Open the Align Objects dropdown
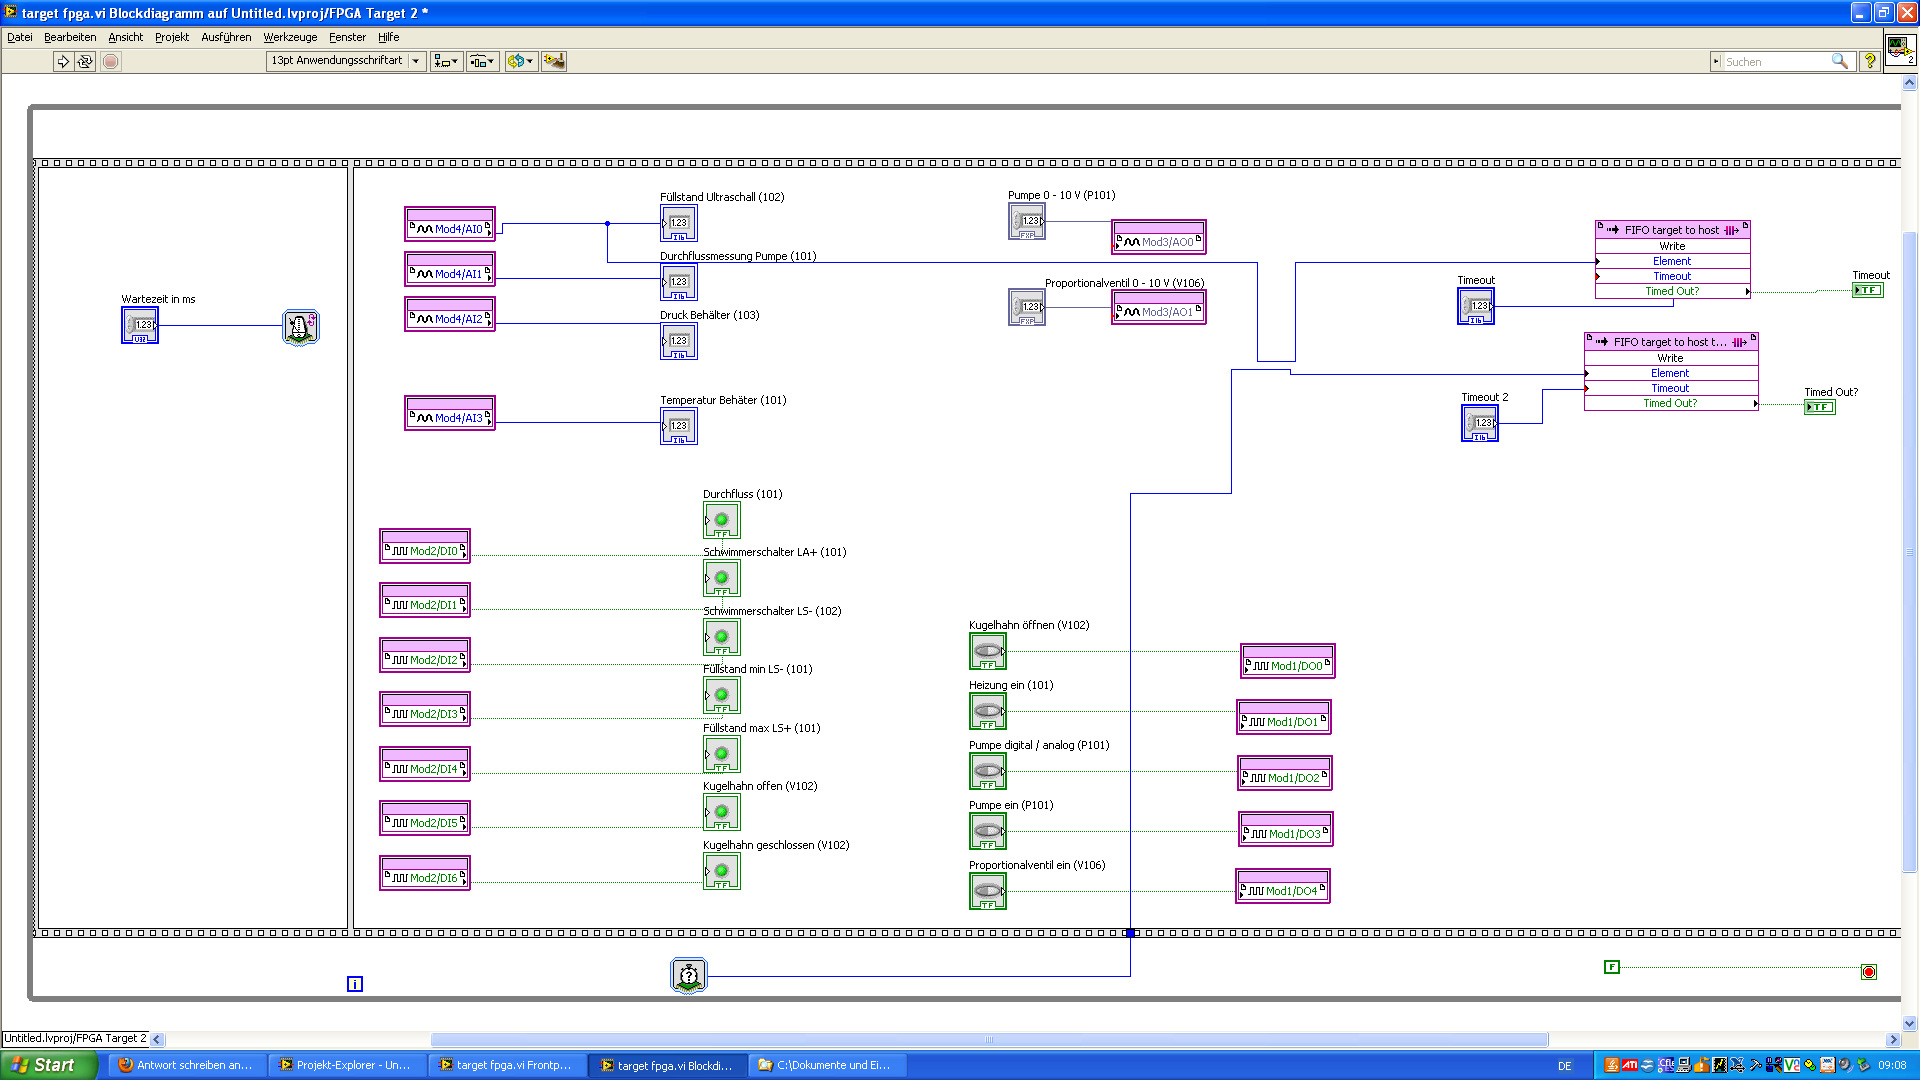The image size is (1920, 1080). coord(446,61)
